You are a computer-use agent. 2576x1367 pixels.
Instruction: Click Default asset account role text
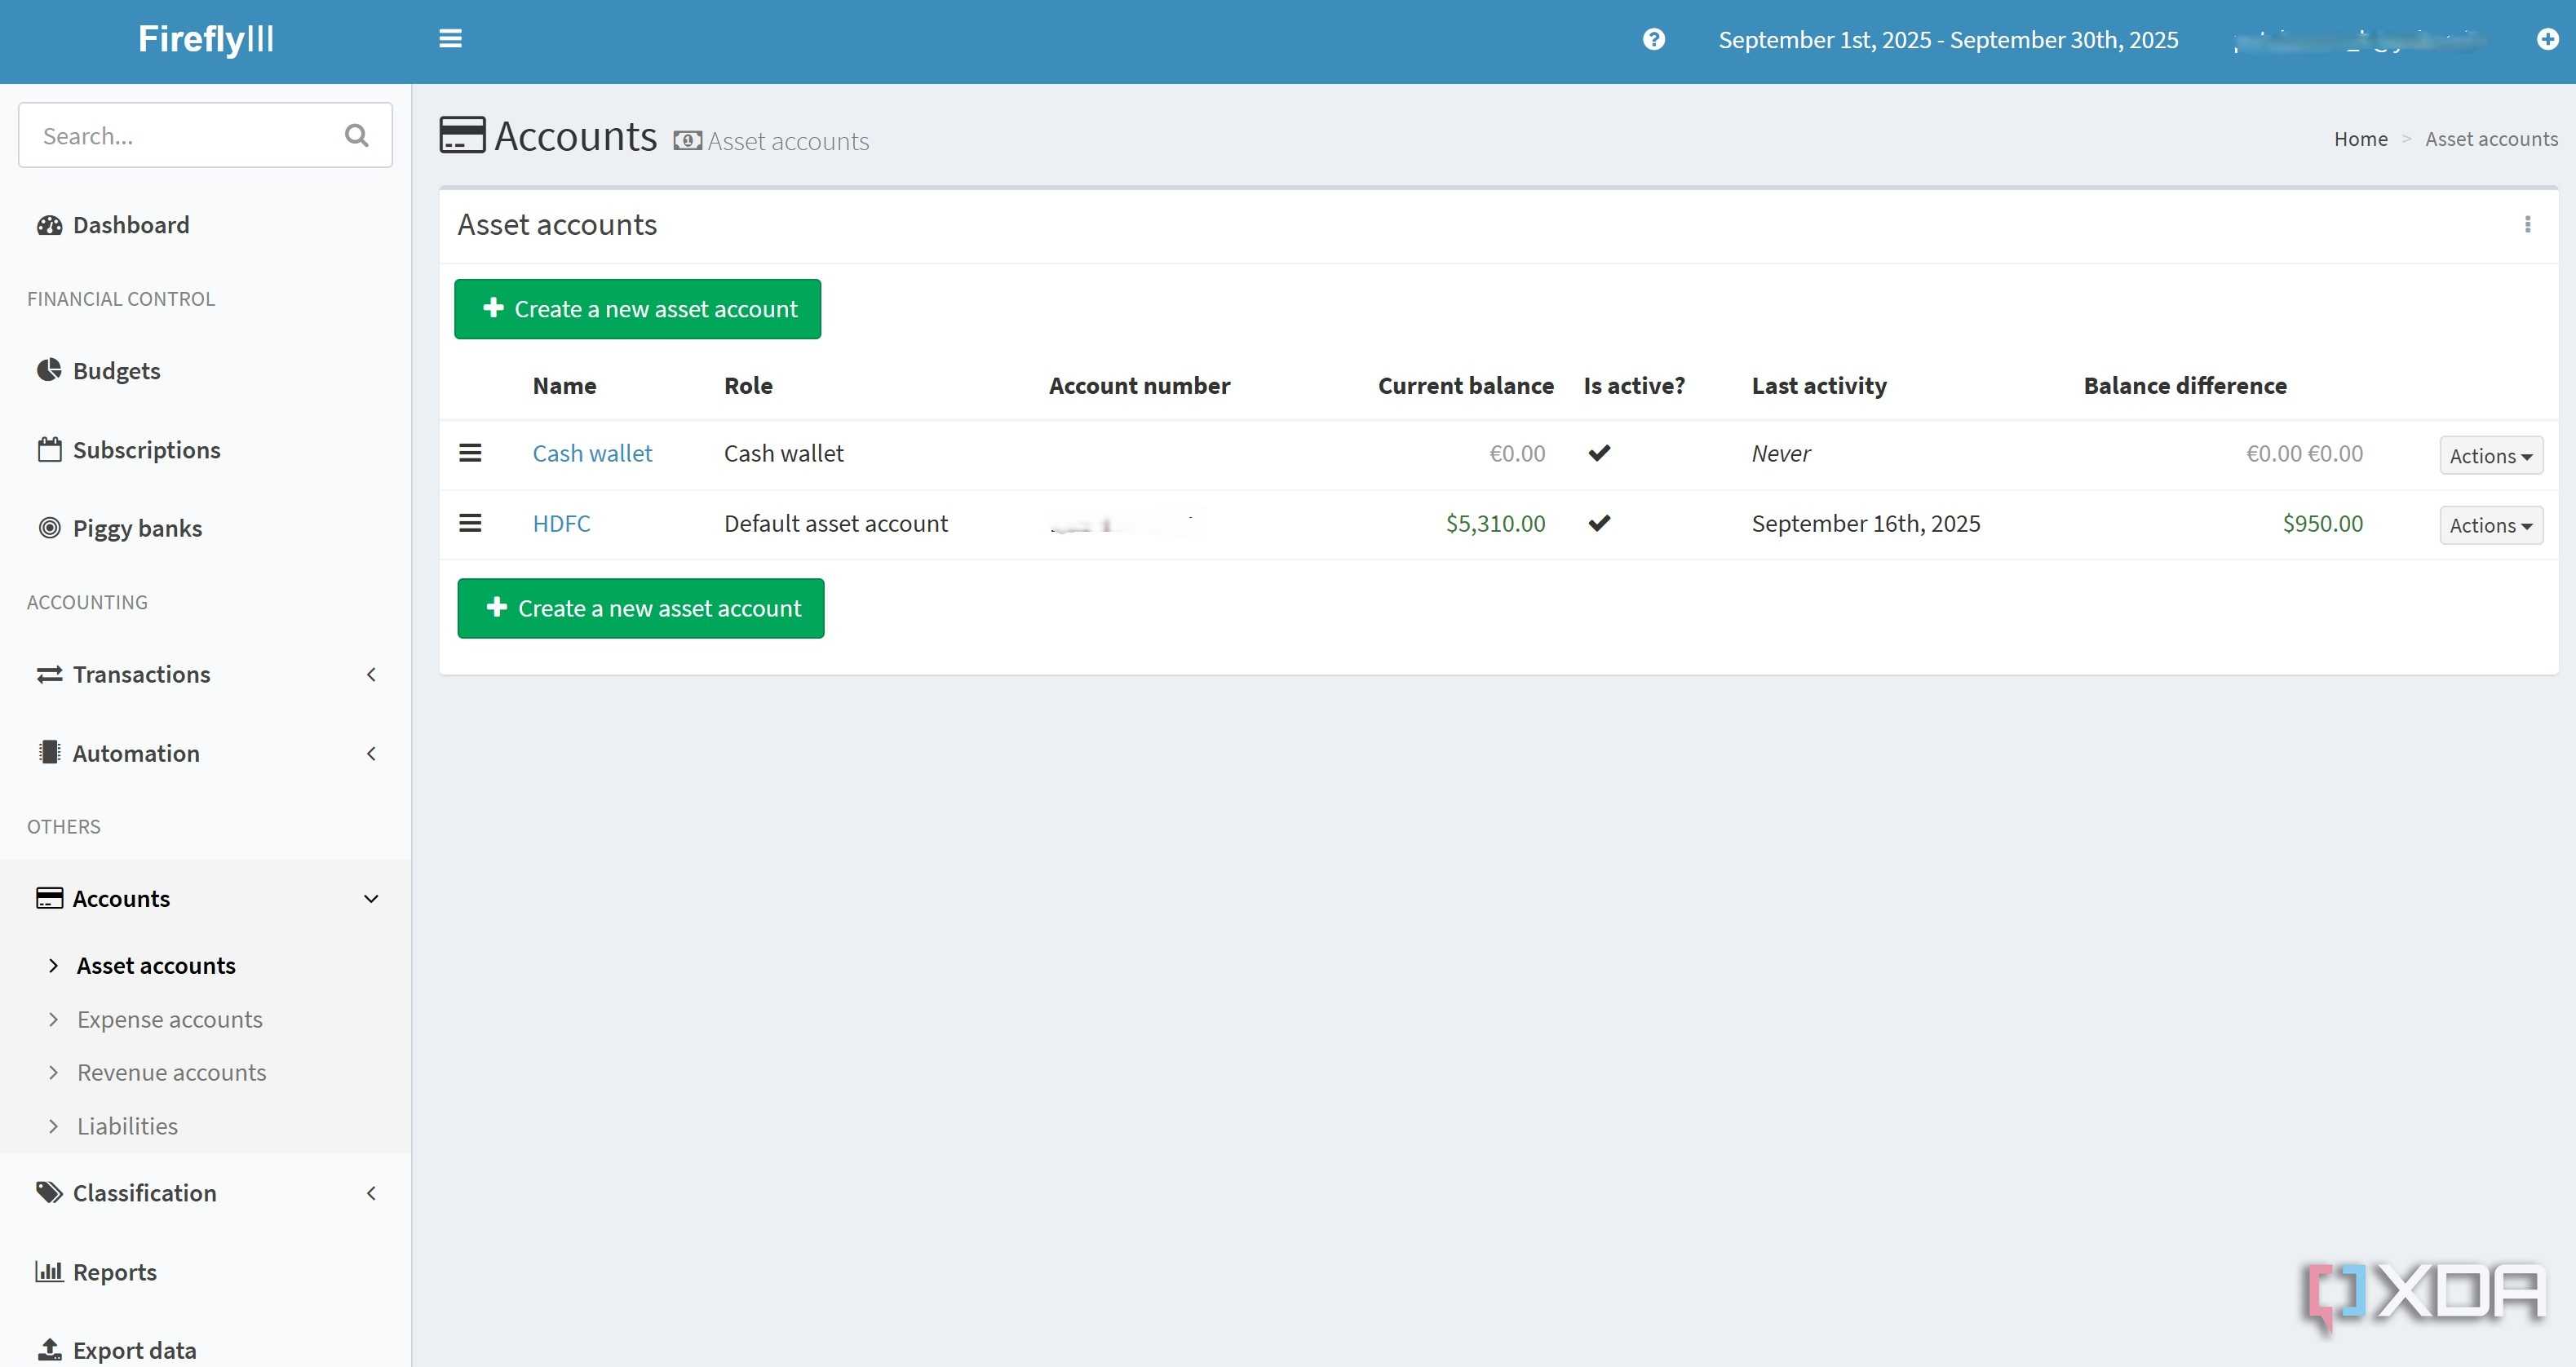tap(835, 523)
